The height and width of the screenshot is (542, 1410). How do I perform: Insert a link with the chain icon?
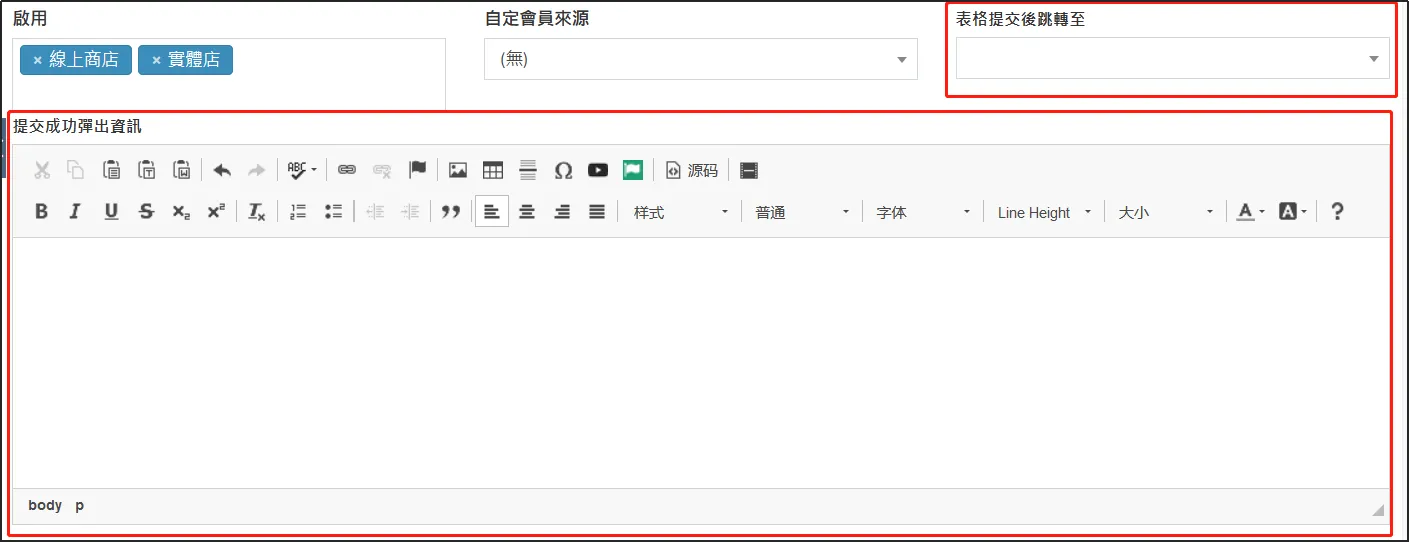(347, 170)
